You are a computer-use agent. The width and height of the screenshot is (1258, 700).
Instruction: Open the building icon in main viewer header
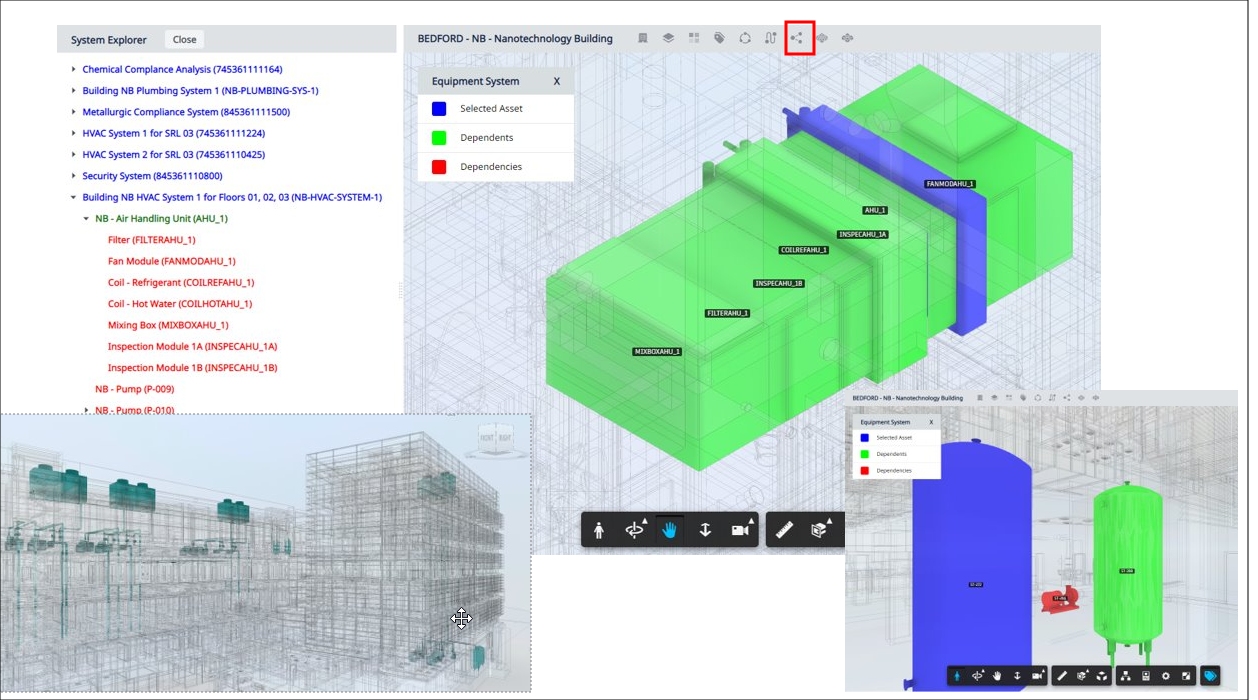point(643,38)
